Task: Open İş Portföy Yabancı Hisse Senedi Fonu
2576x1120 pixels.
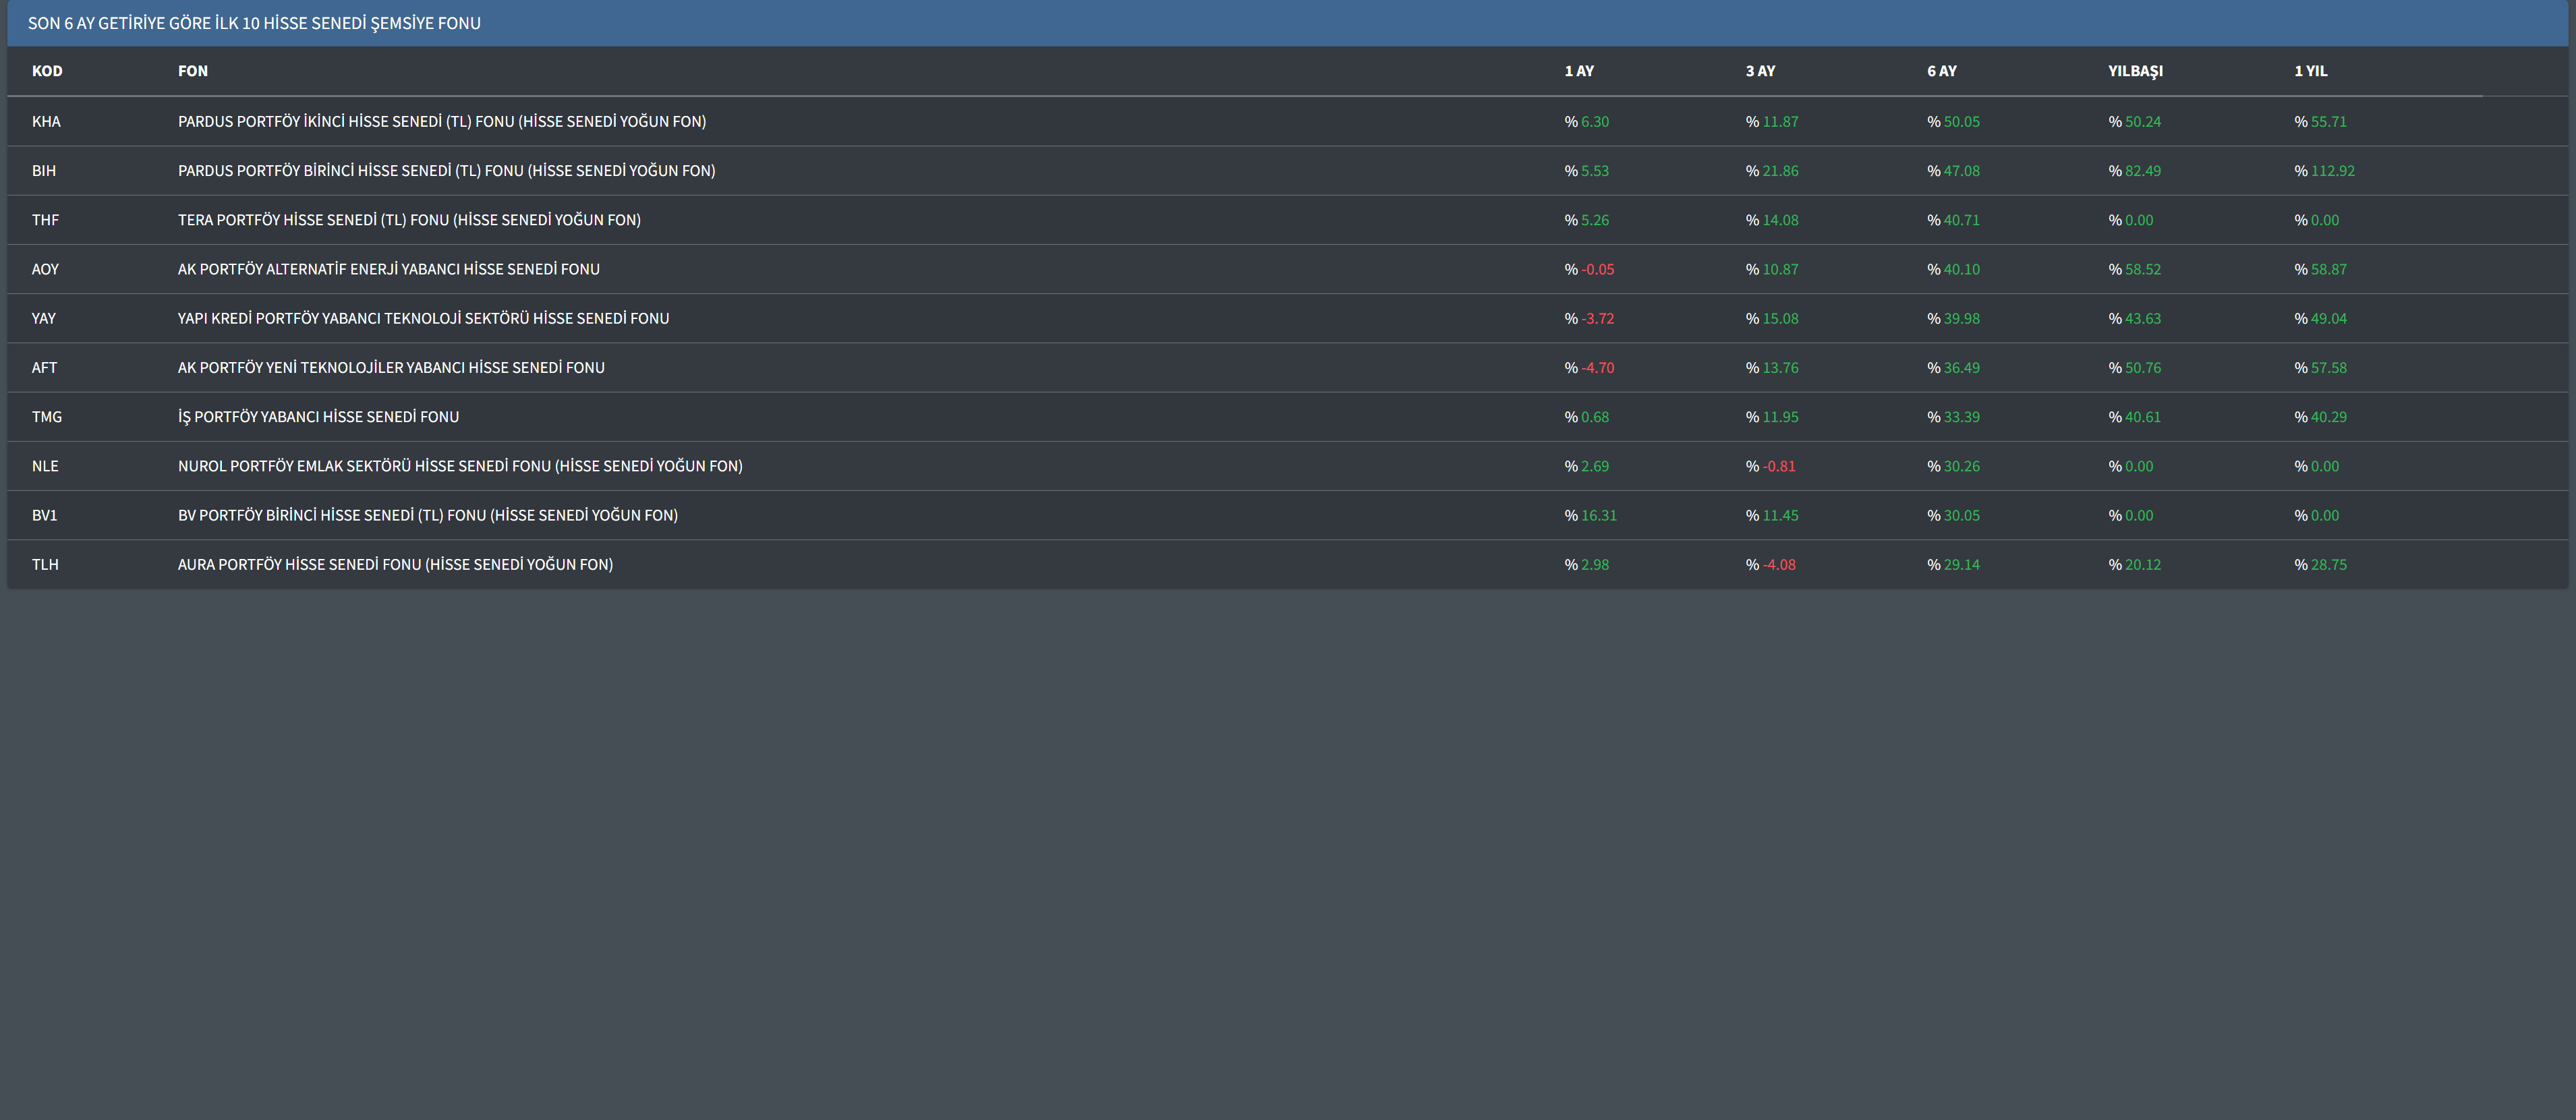Action: (318, 417)
